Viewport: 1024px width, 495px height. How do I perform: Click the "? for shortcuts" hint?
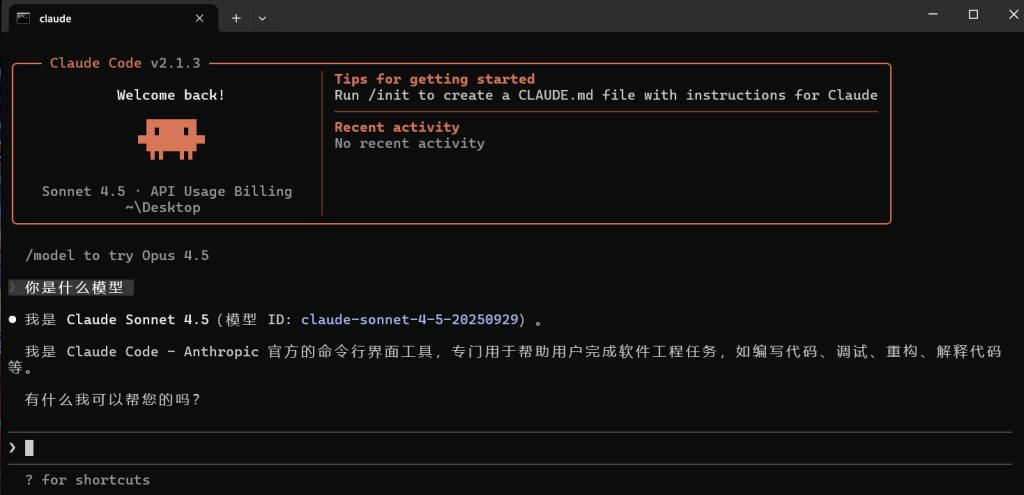click(x=87, y=480)
